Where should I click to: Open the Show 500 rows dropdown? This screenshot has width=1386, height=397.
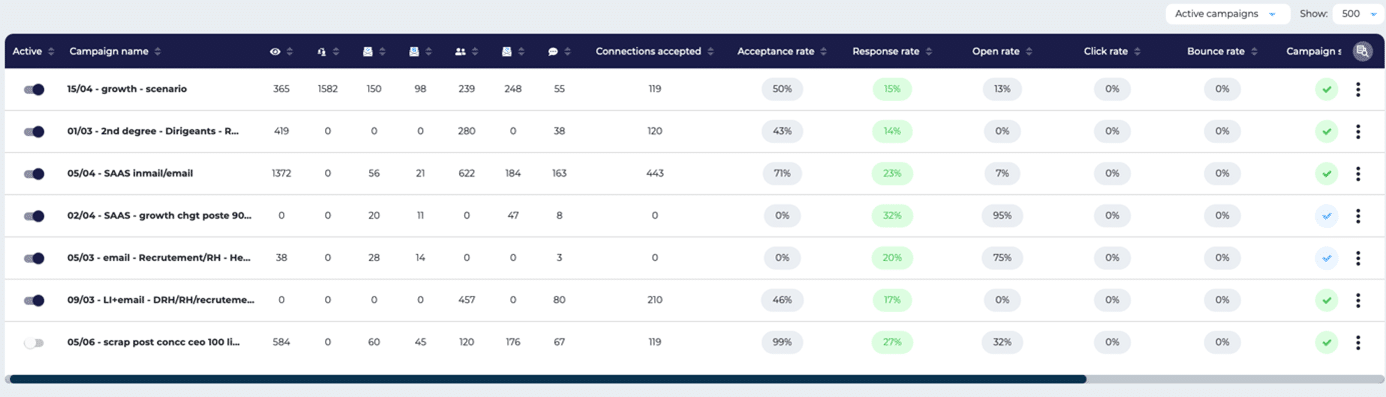point(1358,14)
